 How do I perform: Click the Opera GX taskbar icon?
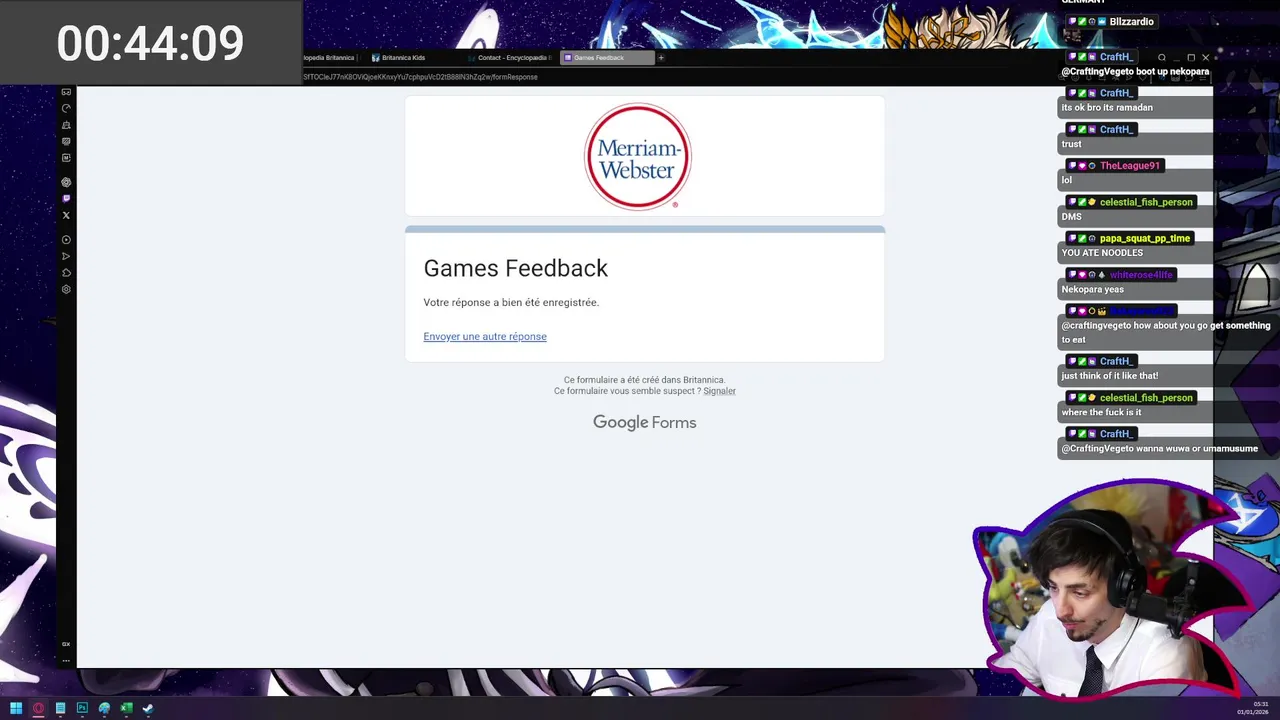coord(38,708)
